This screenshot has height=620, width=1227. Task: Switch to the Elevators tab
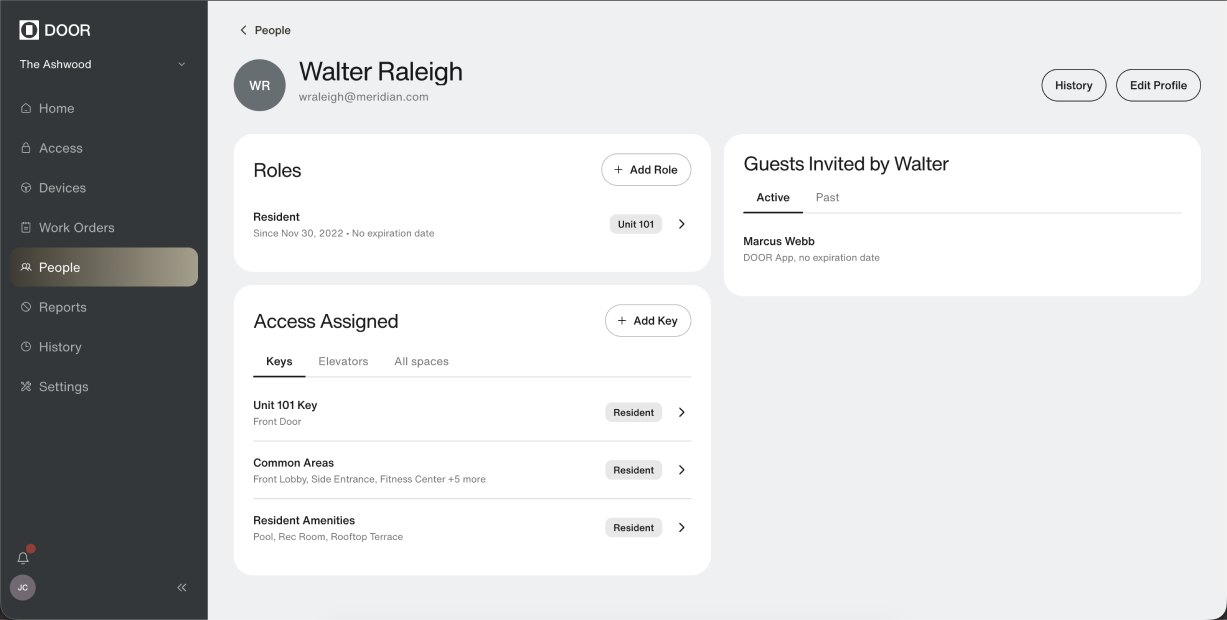343,361
